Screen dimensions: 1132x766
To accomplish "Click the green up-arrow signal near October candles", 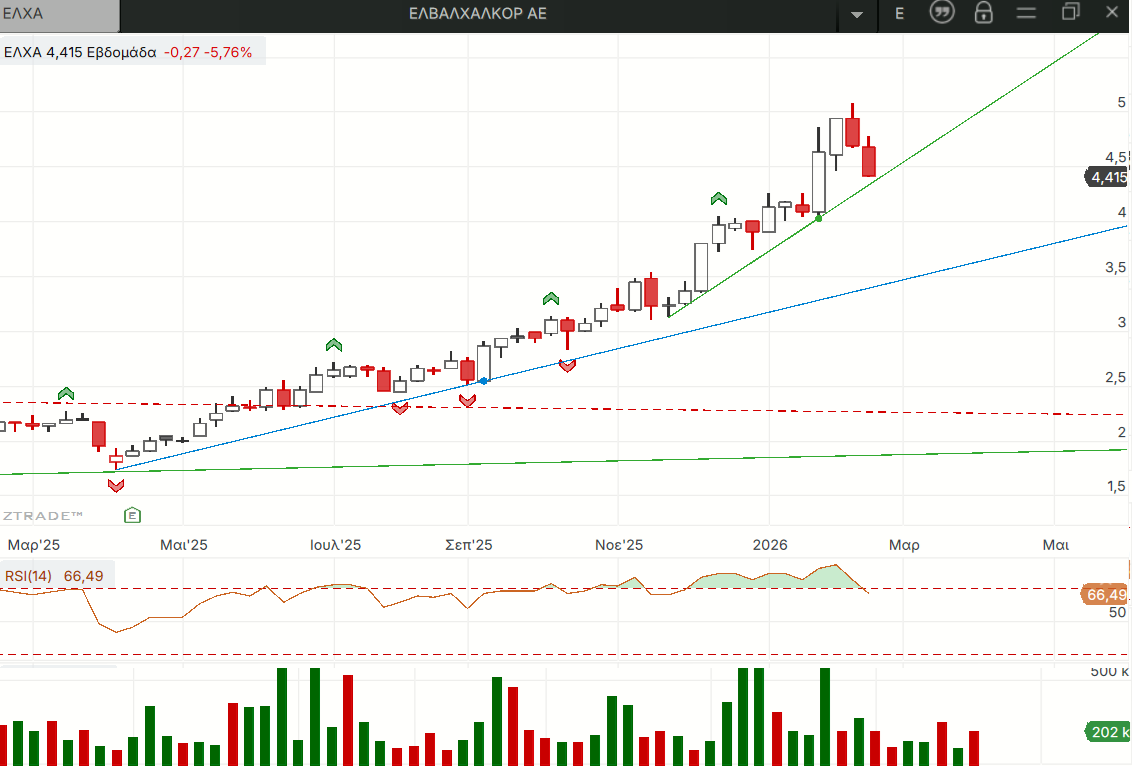I will point(551,298).
